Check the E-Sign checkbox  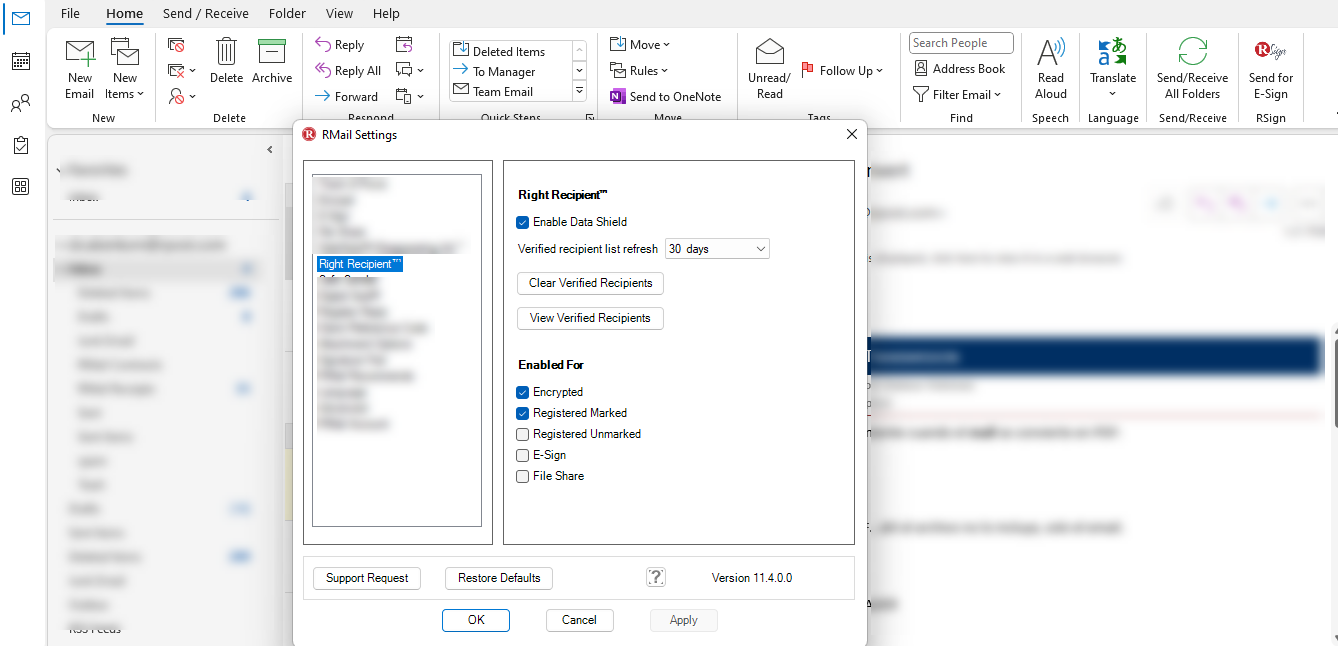click(x=522, y=455)
